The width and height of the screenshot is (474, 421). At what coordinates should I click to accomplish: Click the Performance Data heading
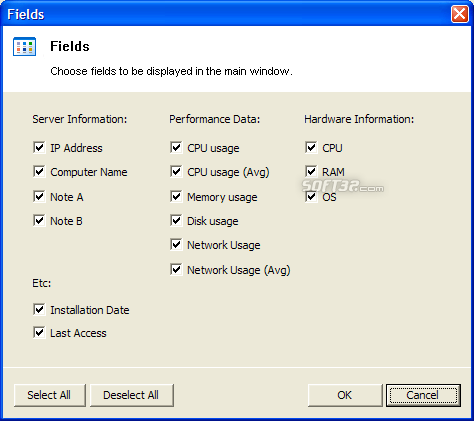pos(214,119)
